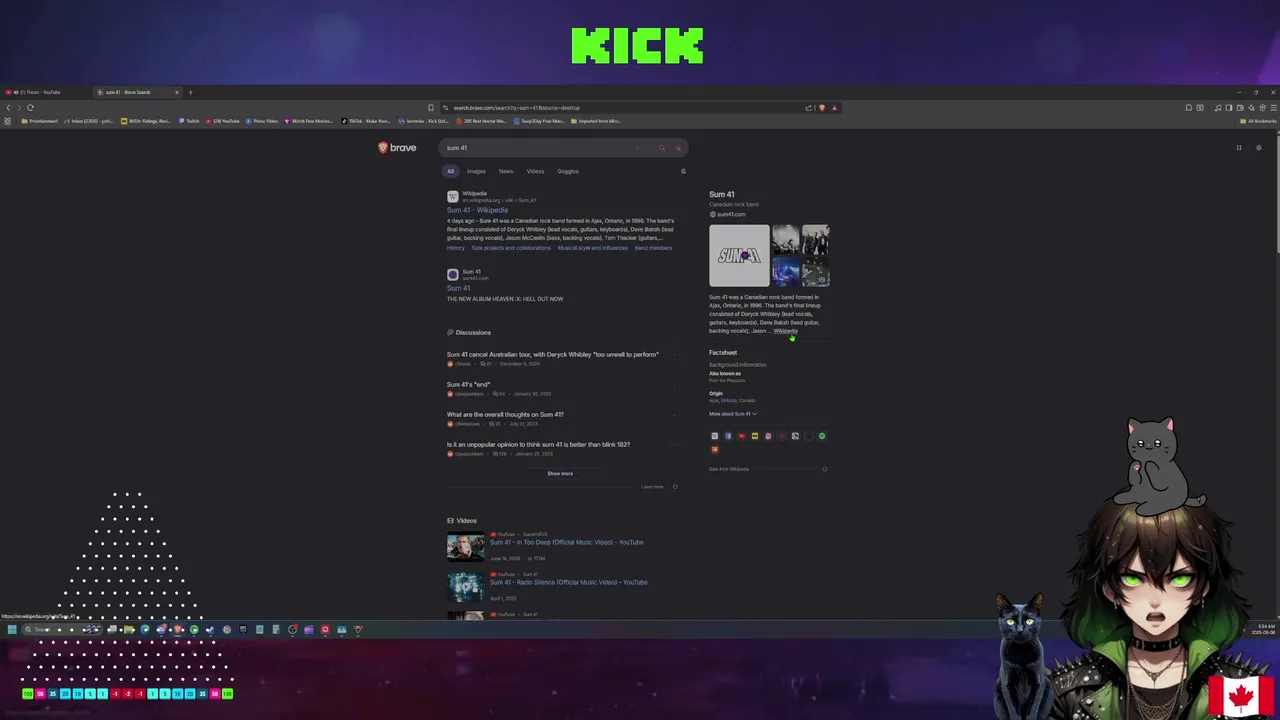
Task: Click the browser back arrow
Action: [7, 107]
